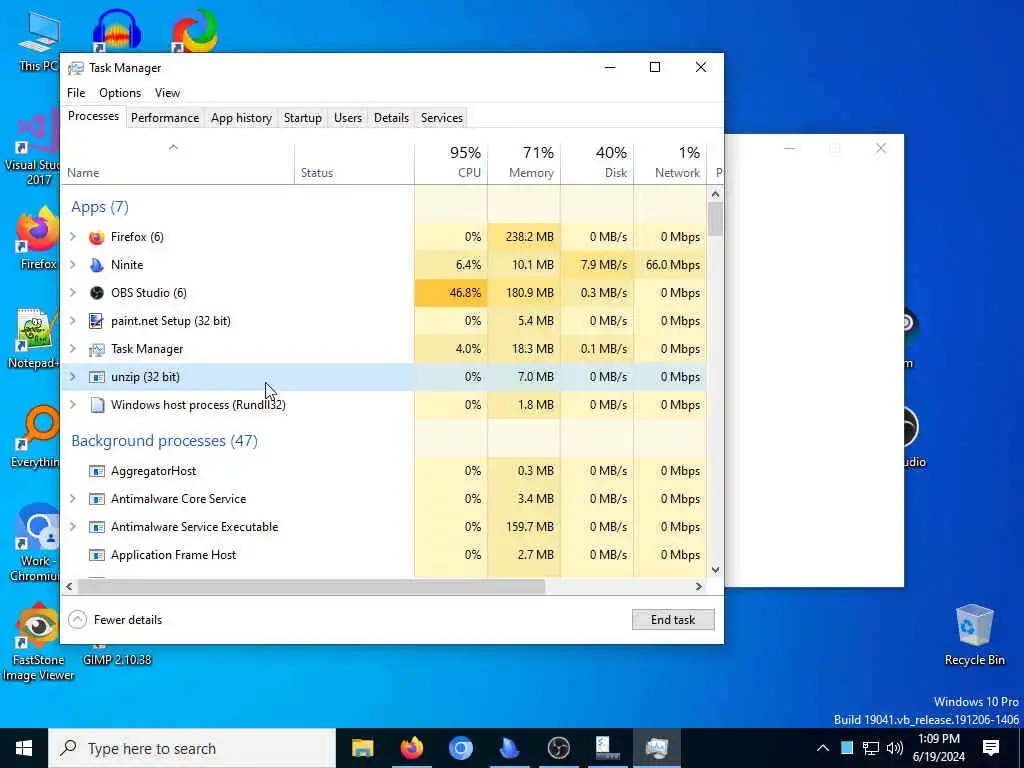
Task: Click the Task Manager taskbar icon
Action: pos(656,748)
